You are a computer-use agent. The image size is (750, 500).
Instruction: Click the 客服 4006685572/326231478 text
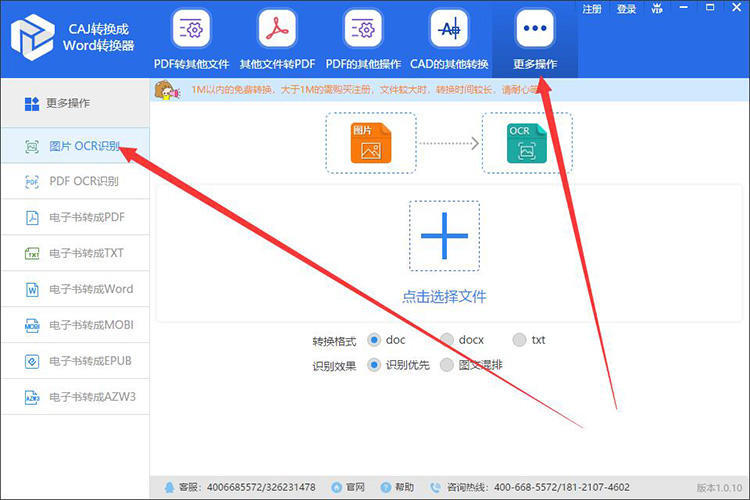(x=247, y=488)
